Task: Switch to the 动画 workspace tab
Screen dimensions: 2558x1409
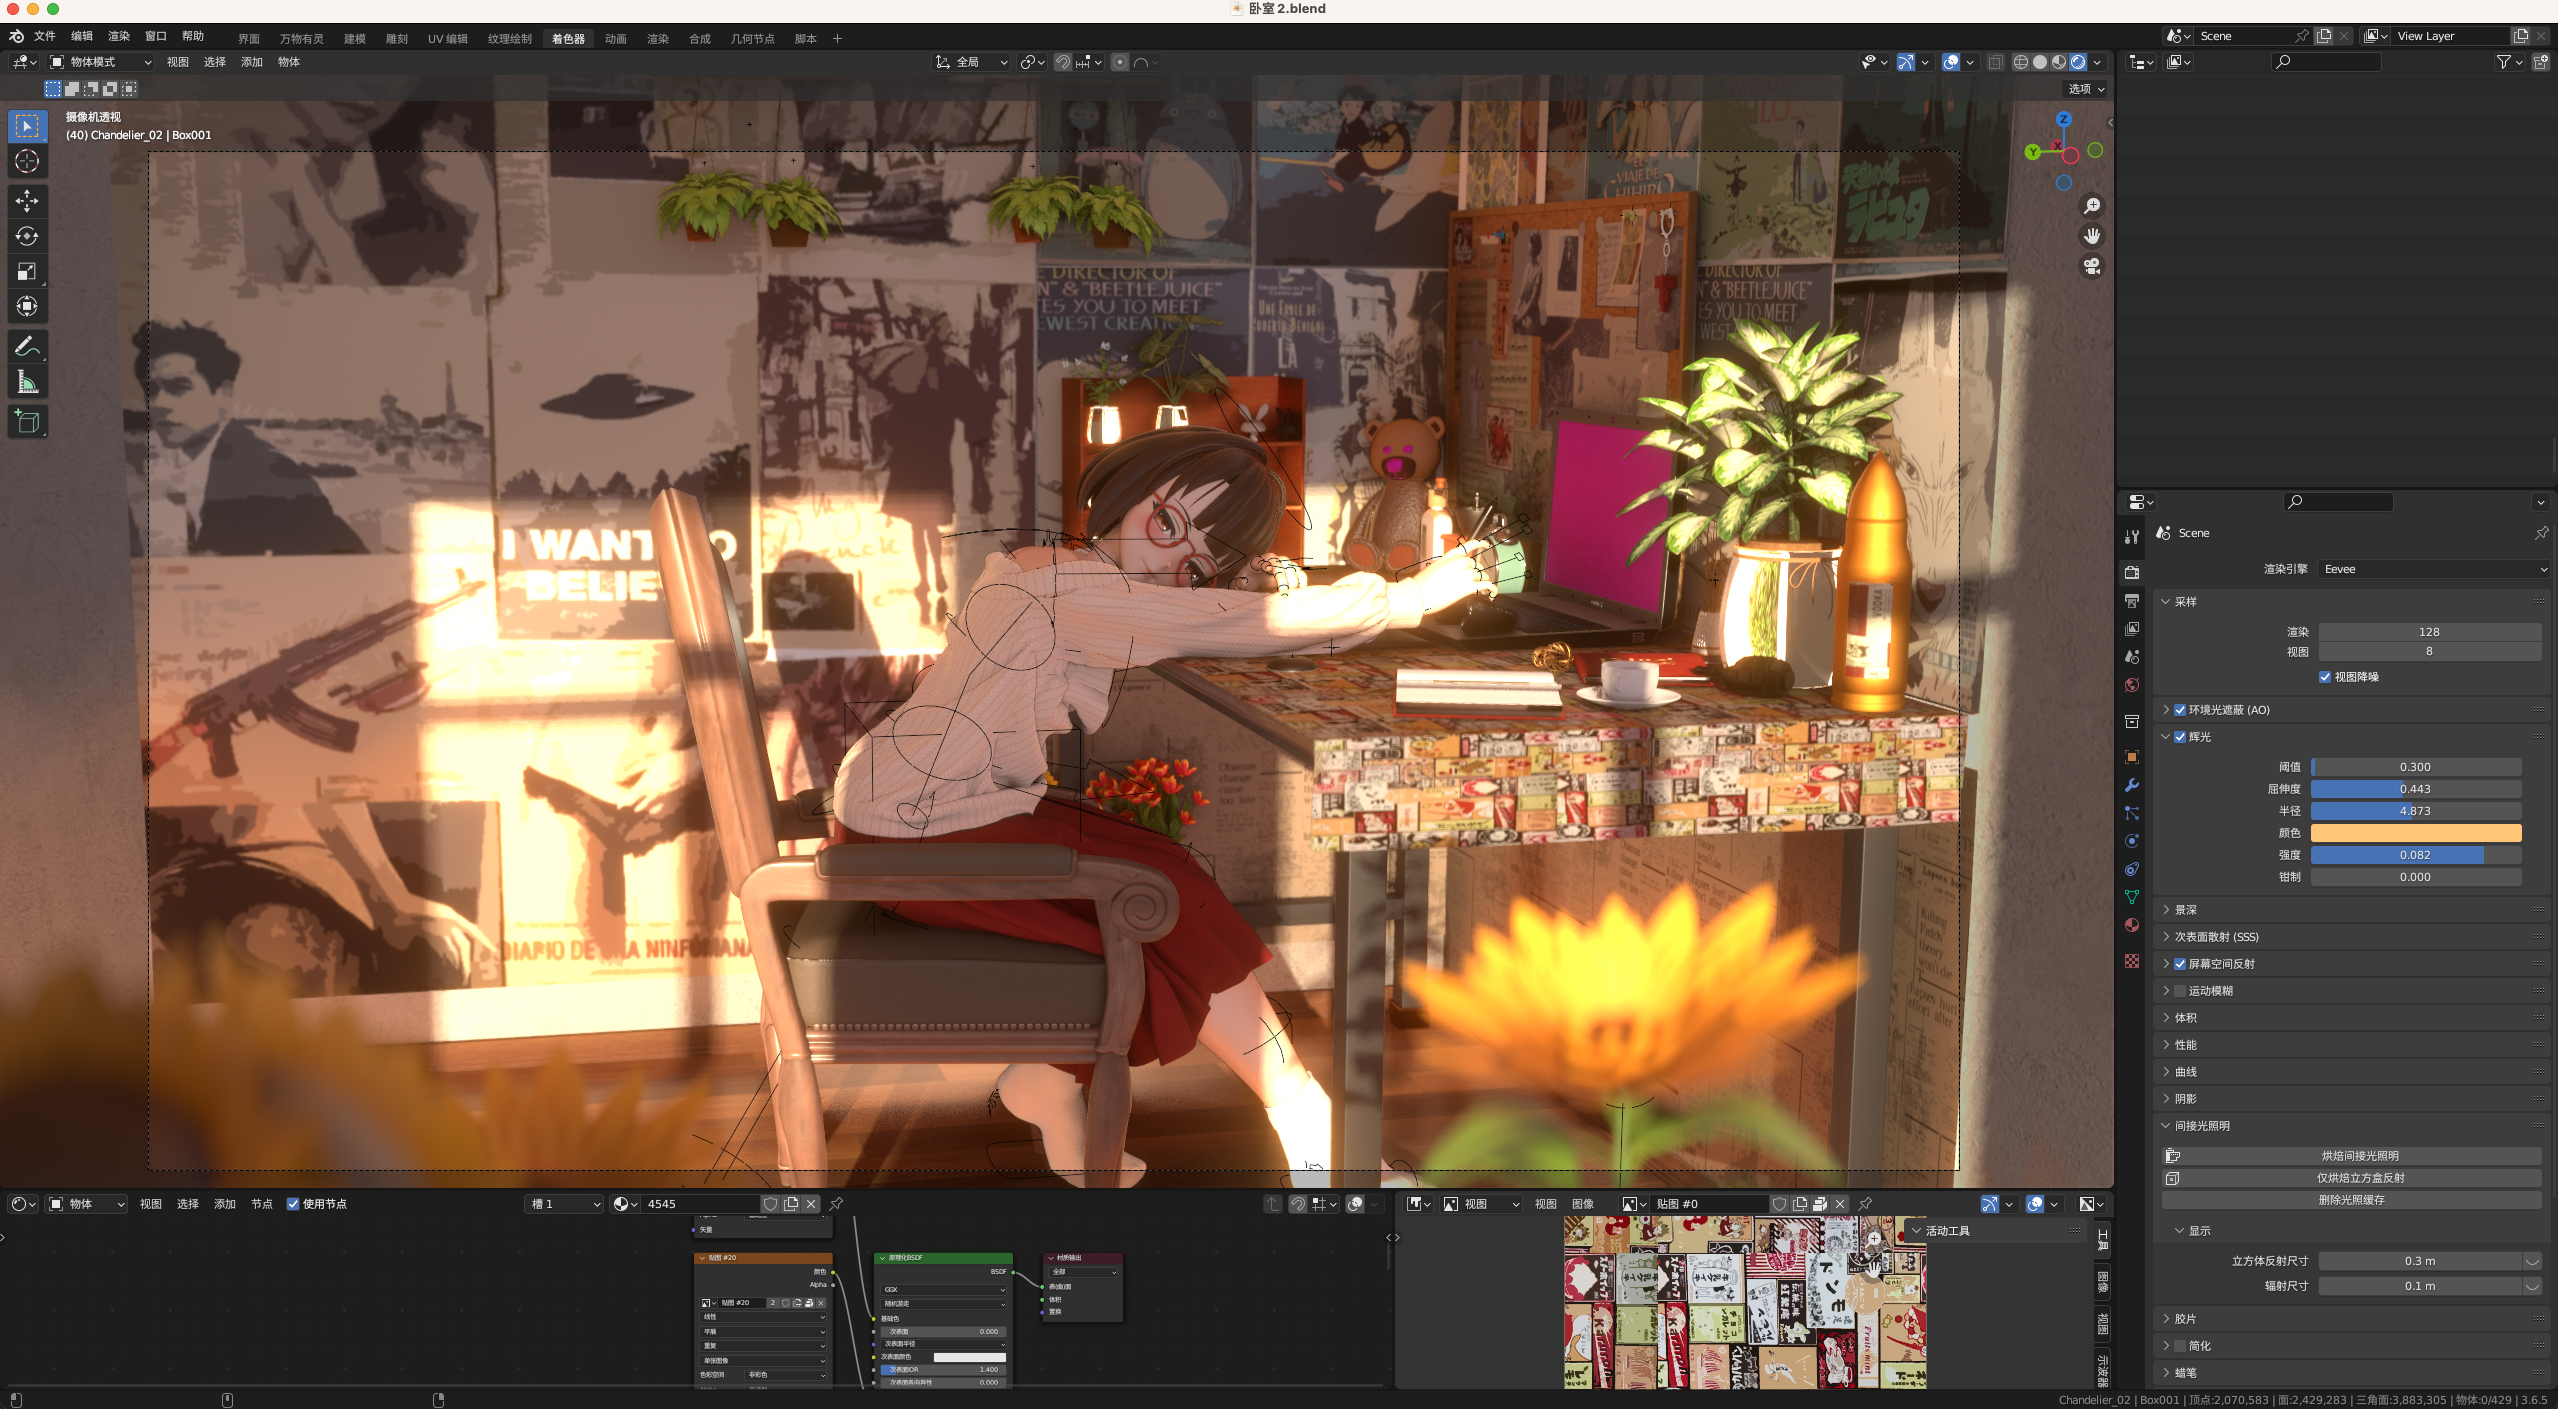Action: tap(616, 39)
